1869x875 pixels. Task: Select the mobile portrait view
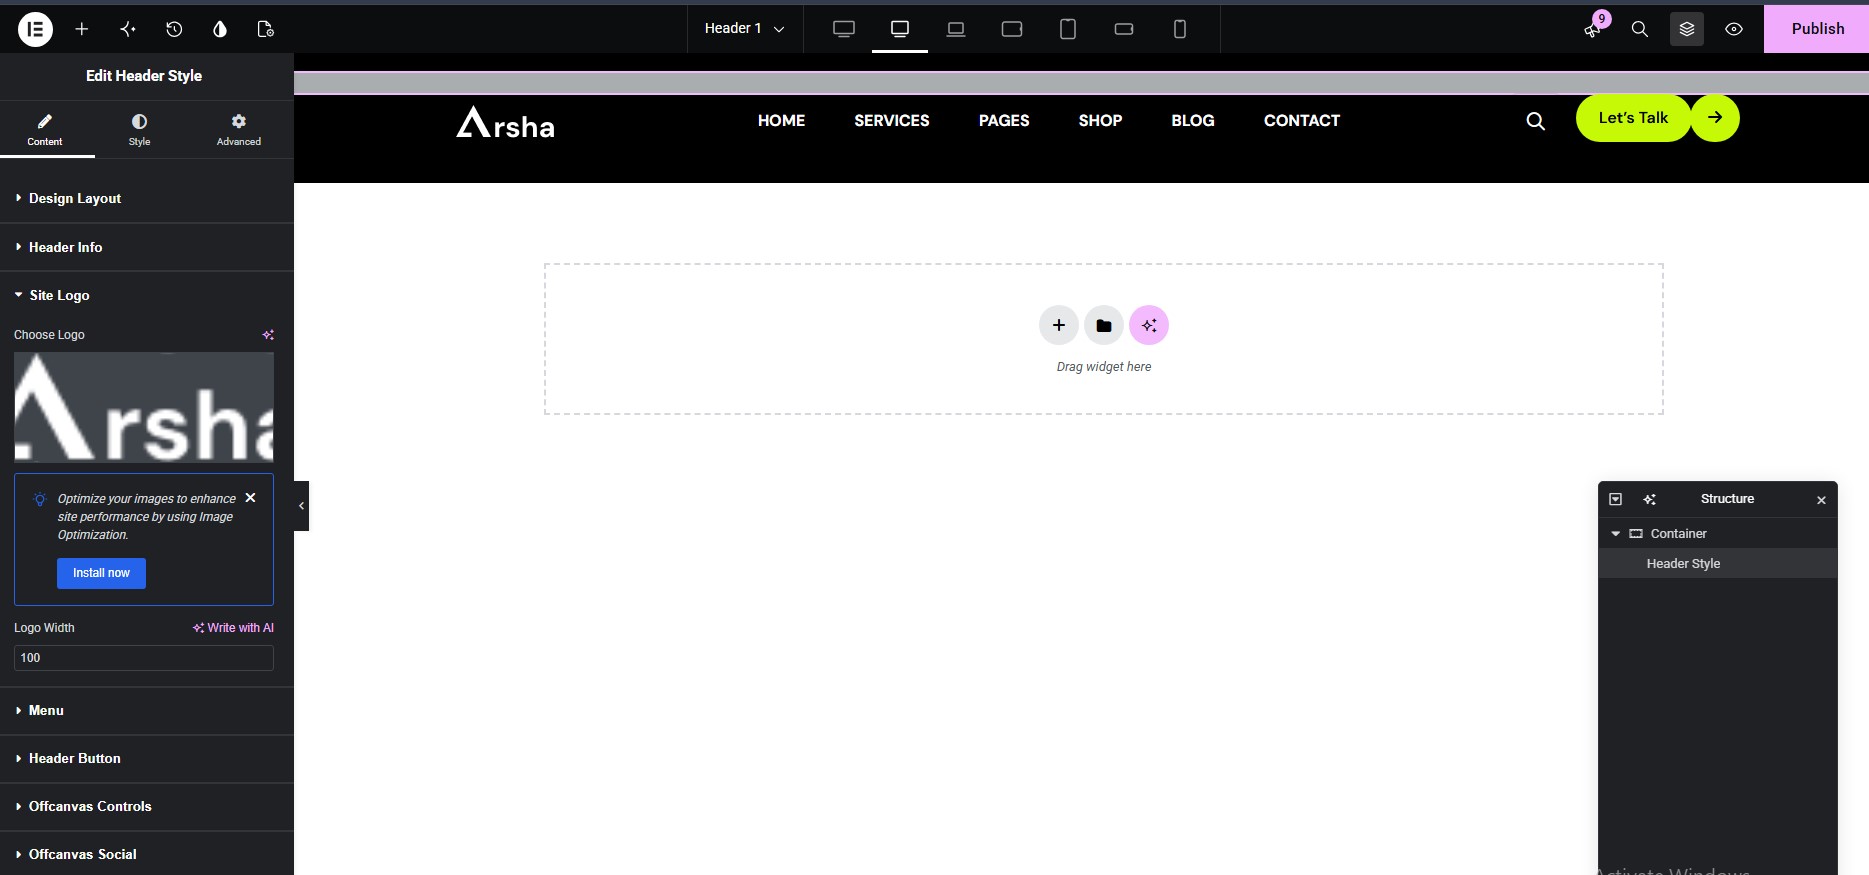point(1180,29)
